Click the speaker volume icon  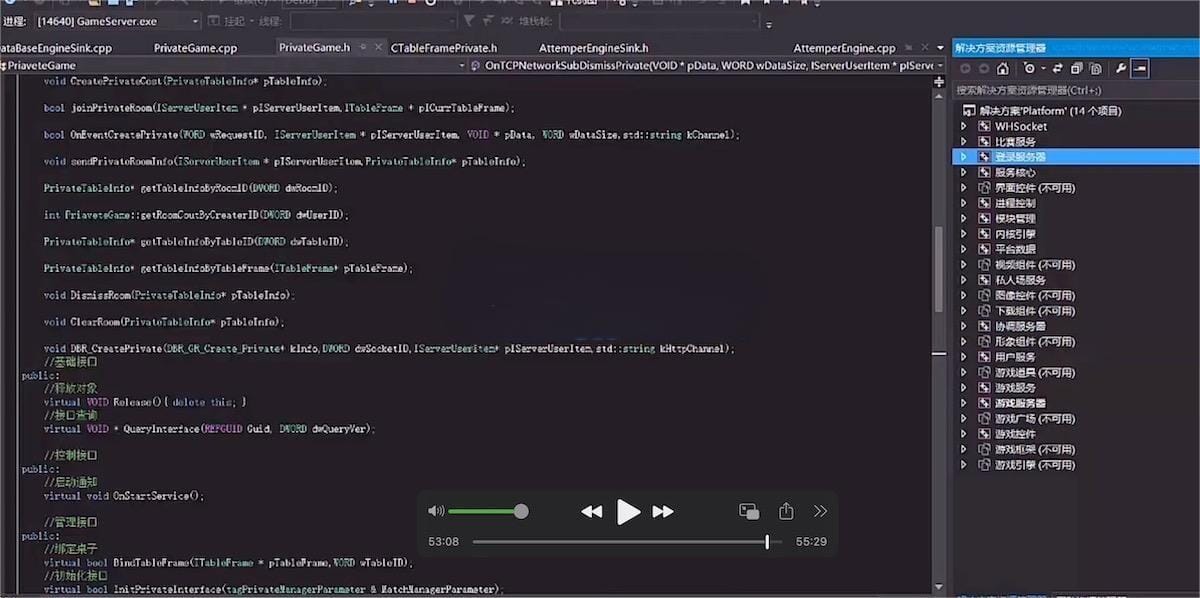tap(436, 511)
